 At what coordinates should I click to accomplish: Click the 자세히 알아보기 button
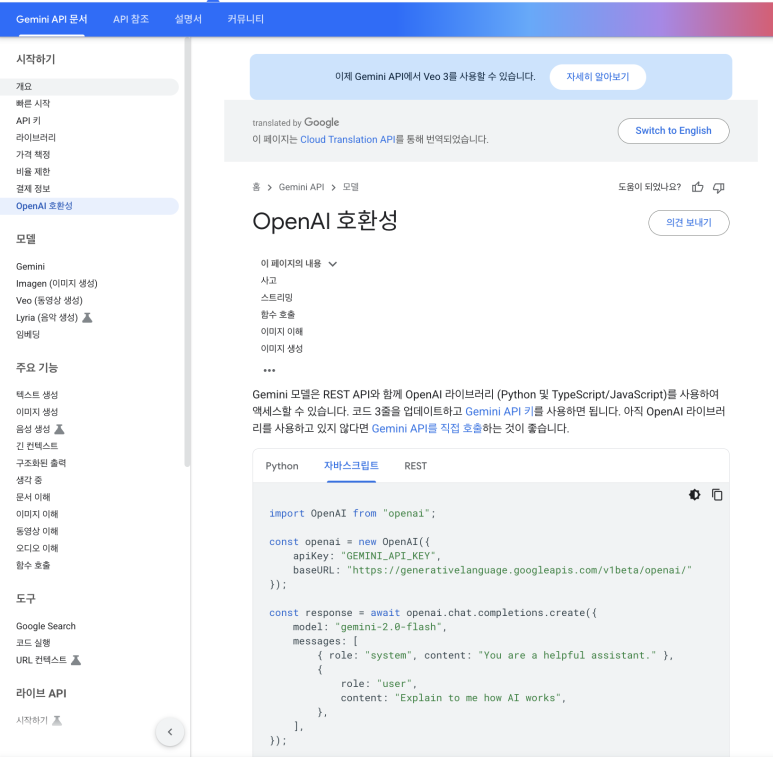(x=597, y=77)
